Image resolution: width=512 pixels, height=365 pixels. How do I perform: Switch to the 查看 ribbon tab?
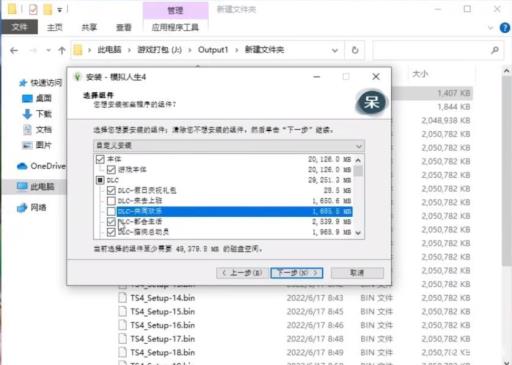tap(124, 27)
